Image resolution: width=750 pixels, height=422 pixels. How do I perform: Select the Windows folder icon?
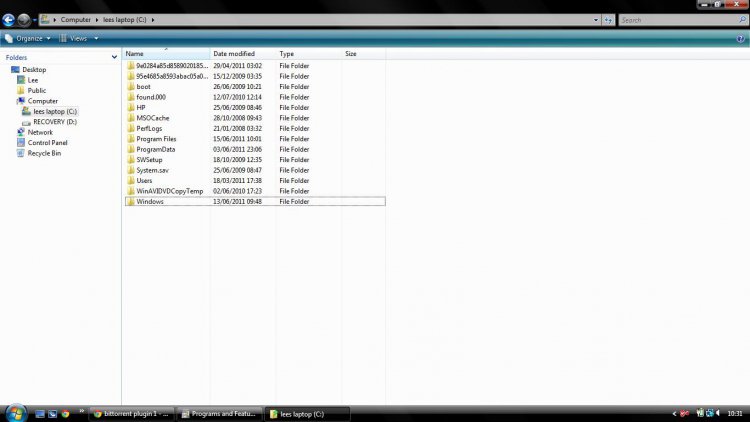pos(131,201)
